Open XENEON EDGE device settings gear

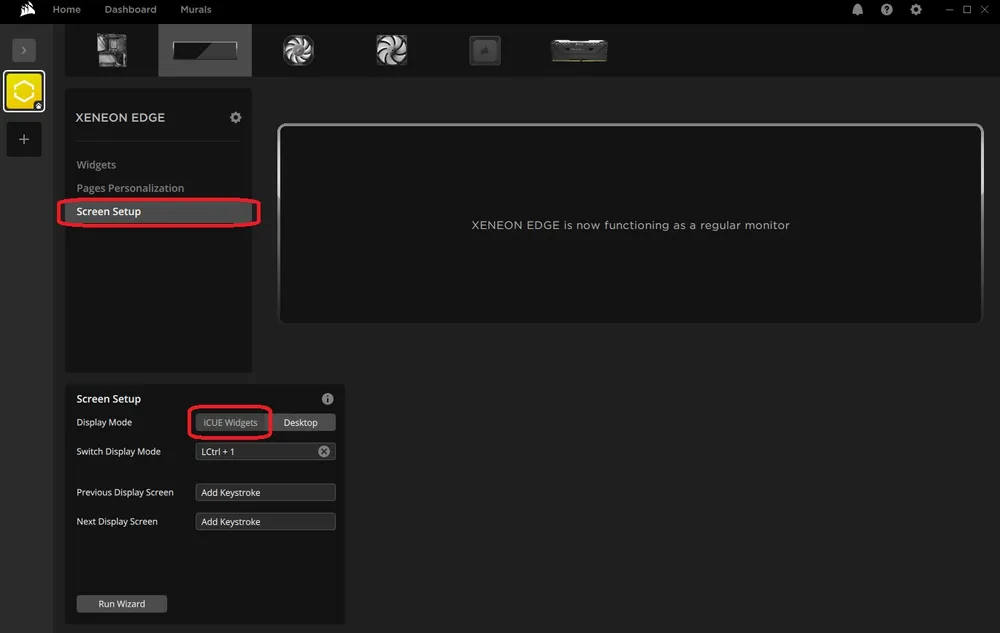coord(235,117)
